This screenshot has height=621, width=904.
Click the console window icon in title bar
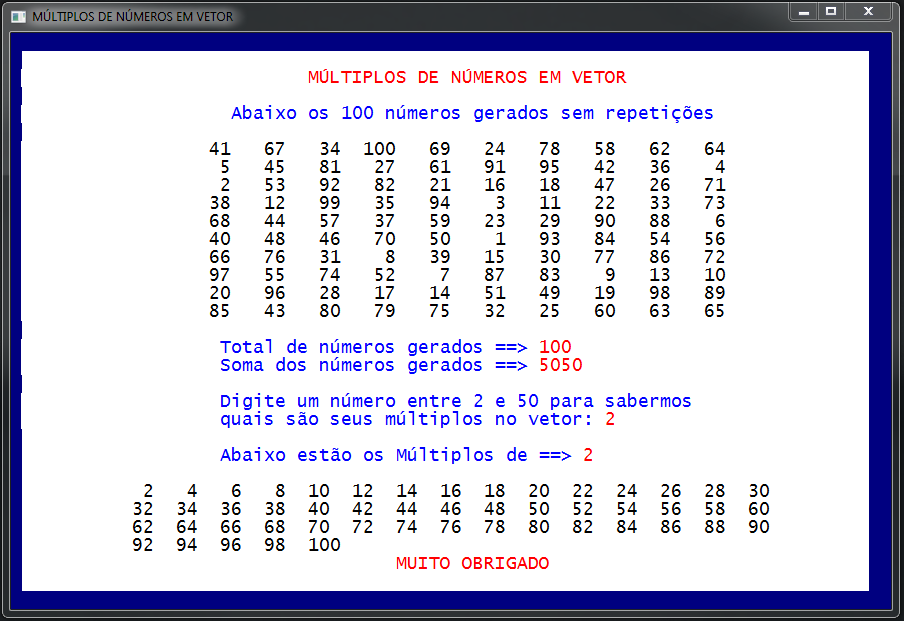[x=18, y=17]
